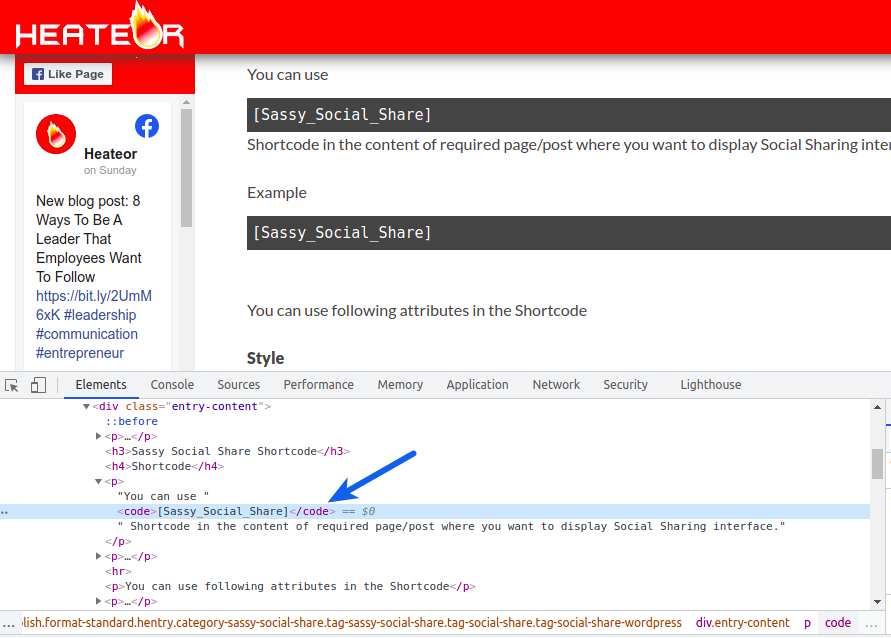Viewport: 891px width, 638px height.
Task: Expand the first collapsed p element
Action: point(99,437)
